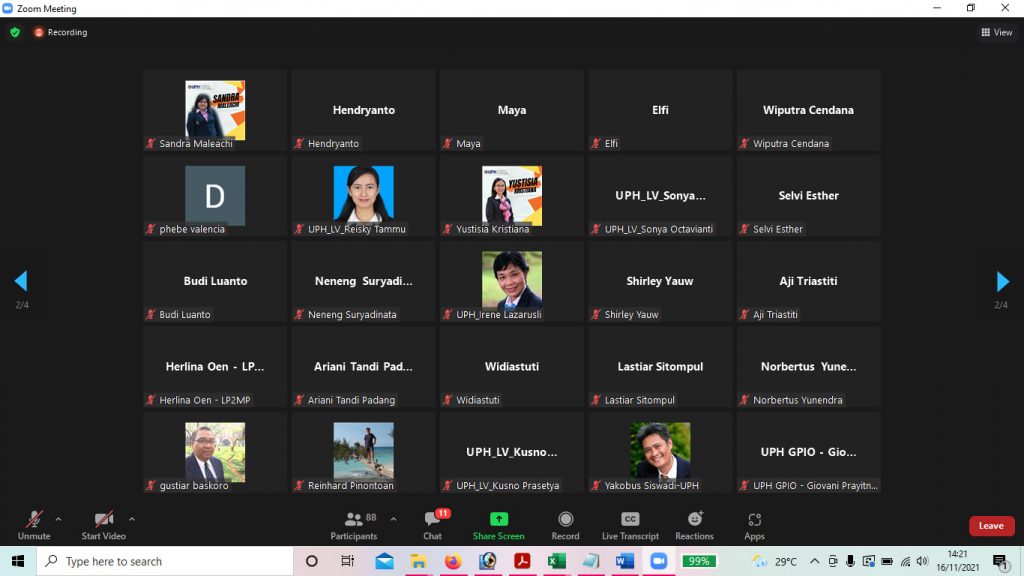Expand the arrow next to Participants

(x=393, y=519)
